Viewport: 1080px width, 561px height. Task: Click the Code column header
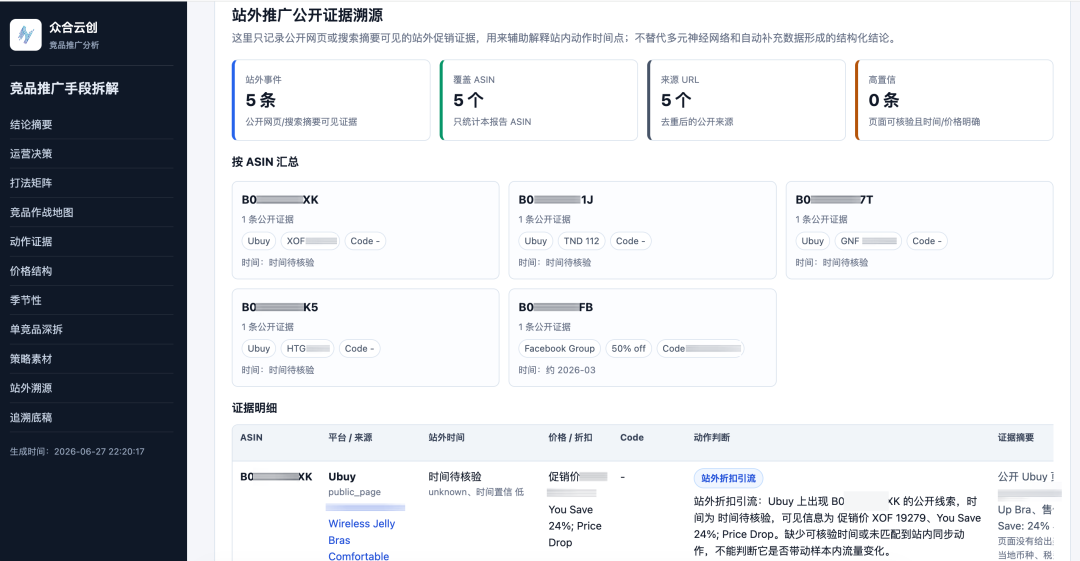pos(632,438)
